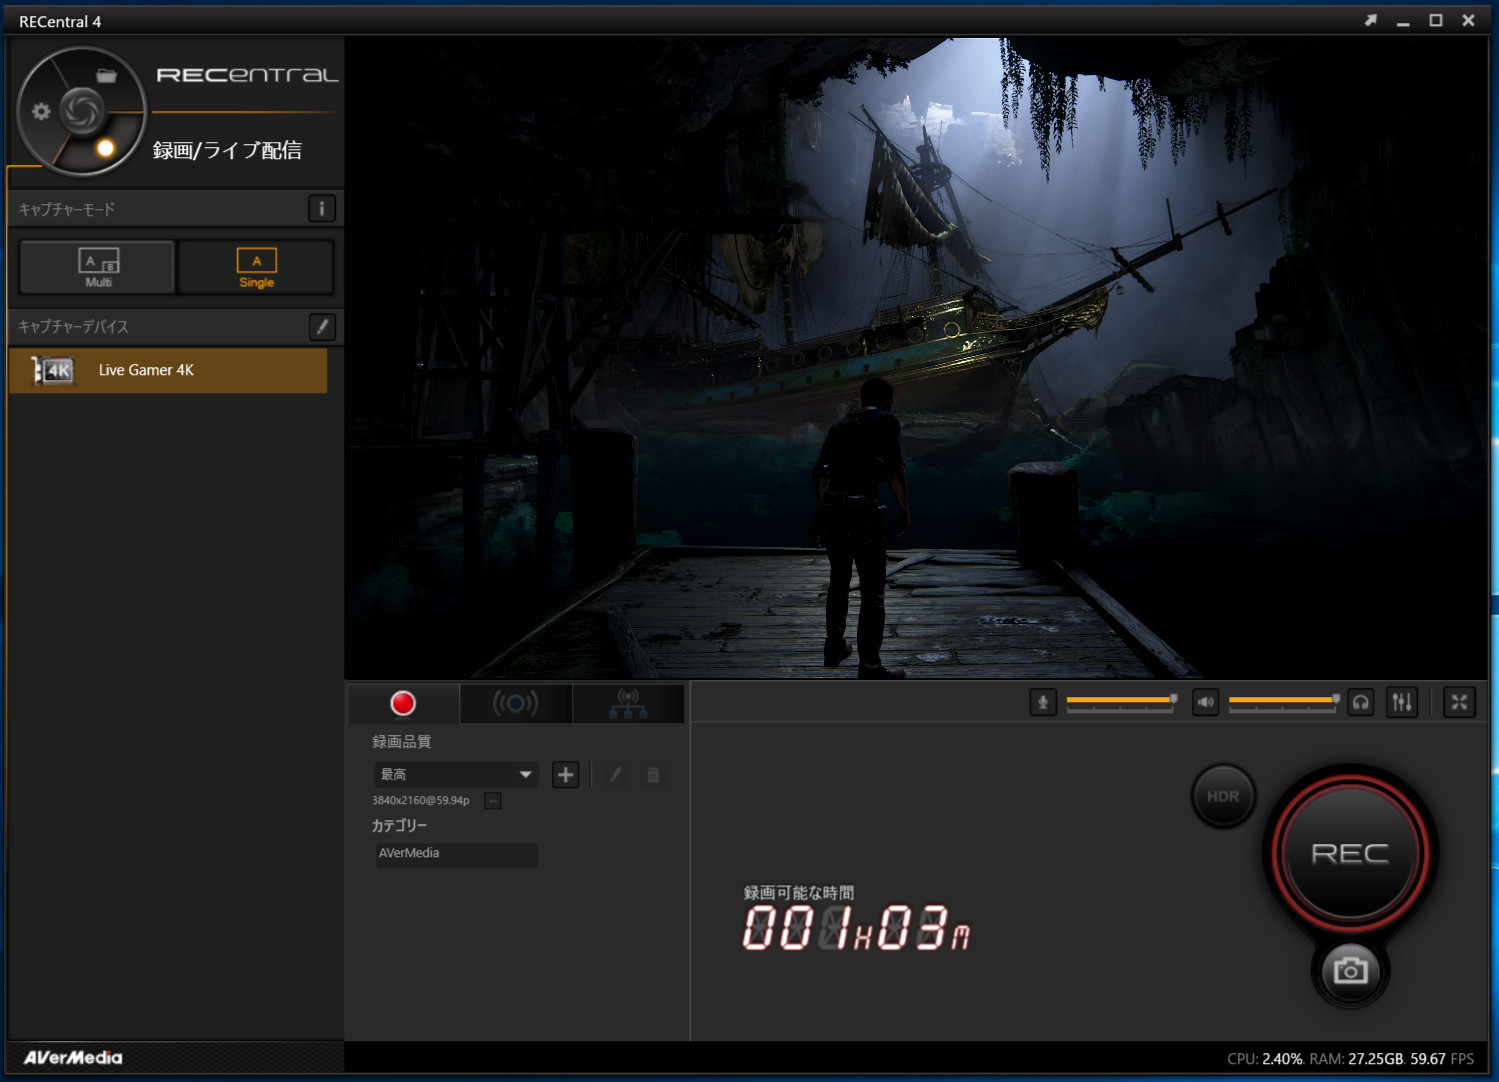Add a new recording quality profile
1499x1082 pixels.
click(x=565, y=774)
